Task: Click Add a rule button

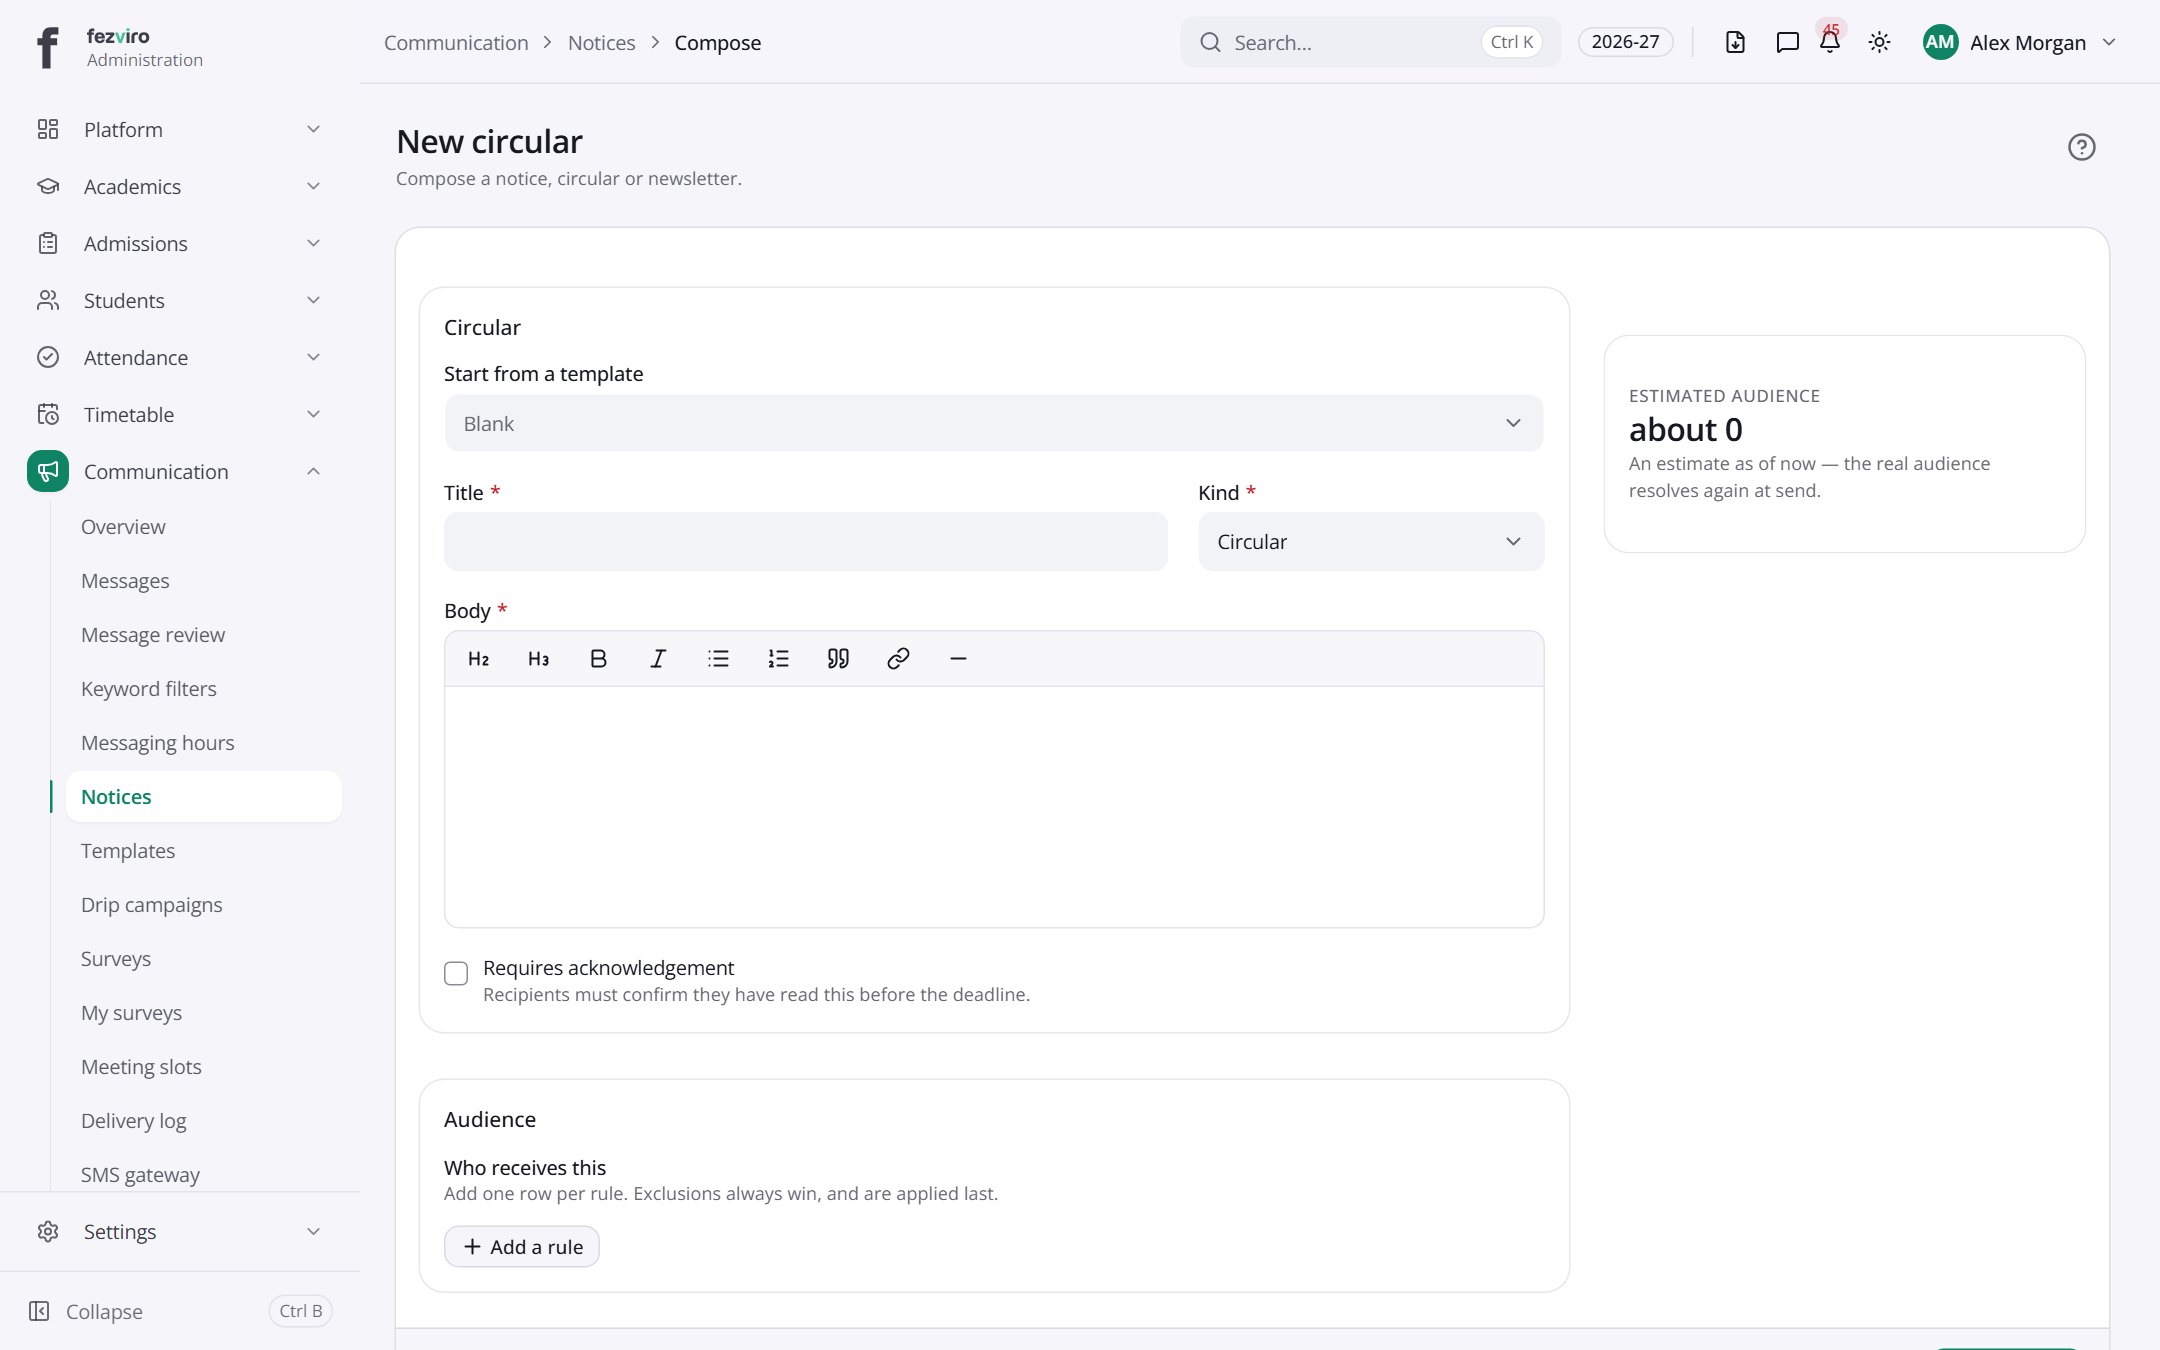Action: 522,1247
